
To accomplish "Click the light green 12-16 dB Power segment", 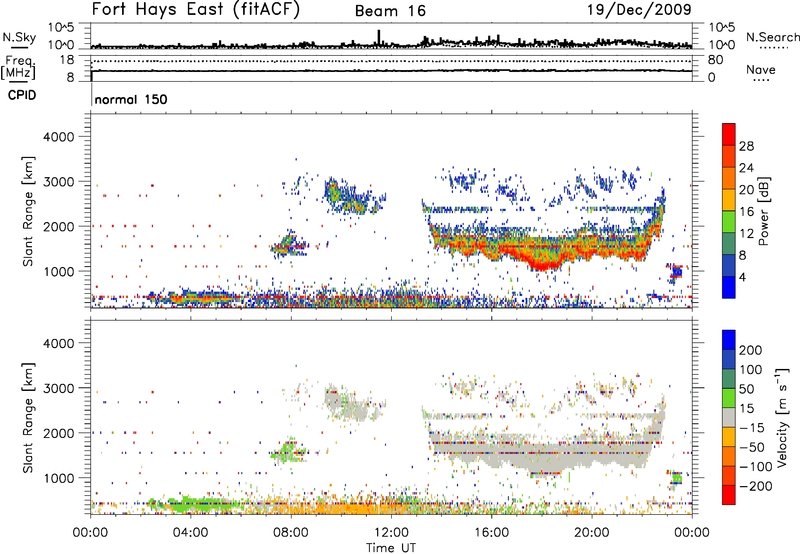I will coord(729,222).
